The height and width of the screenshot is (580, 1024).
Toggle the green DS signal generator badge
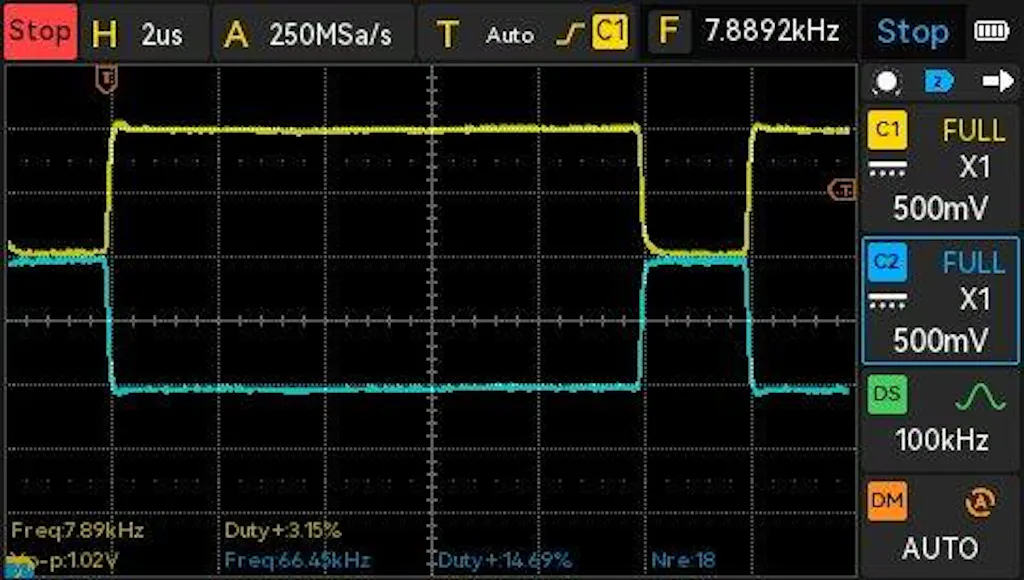pos(886,394)
